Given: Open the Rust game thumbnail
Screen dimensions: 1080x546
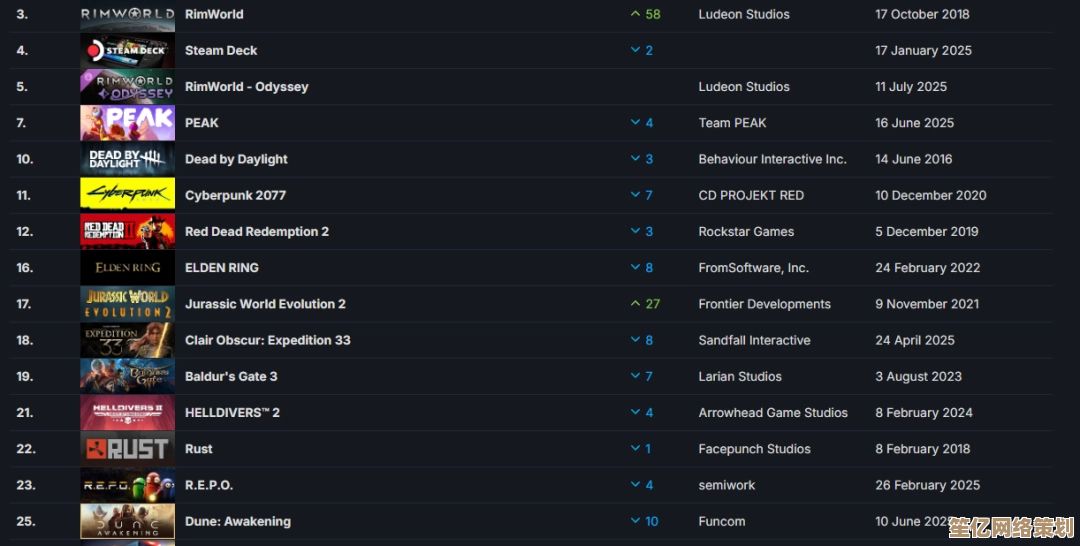Looking at the screenshot, I should coord(127,449).
